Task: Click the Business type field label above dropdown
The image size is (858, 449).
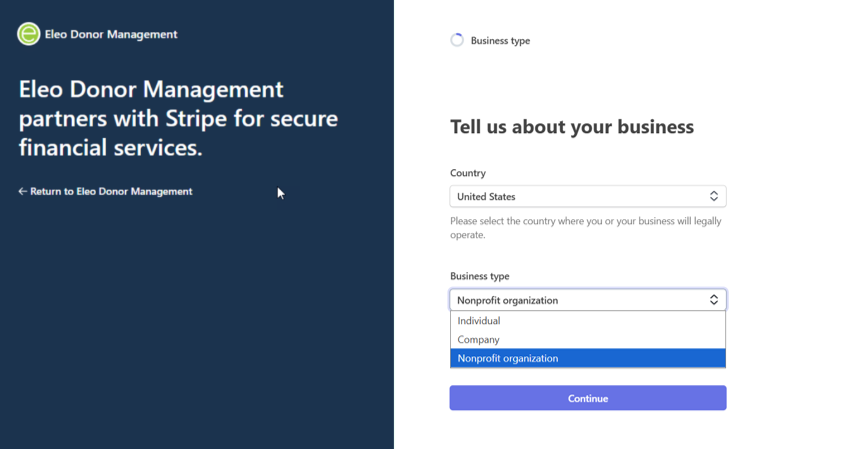Action: click(479, 276)
